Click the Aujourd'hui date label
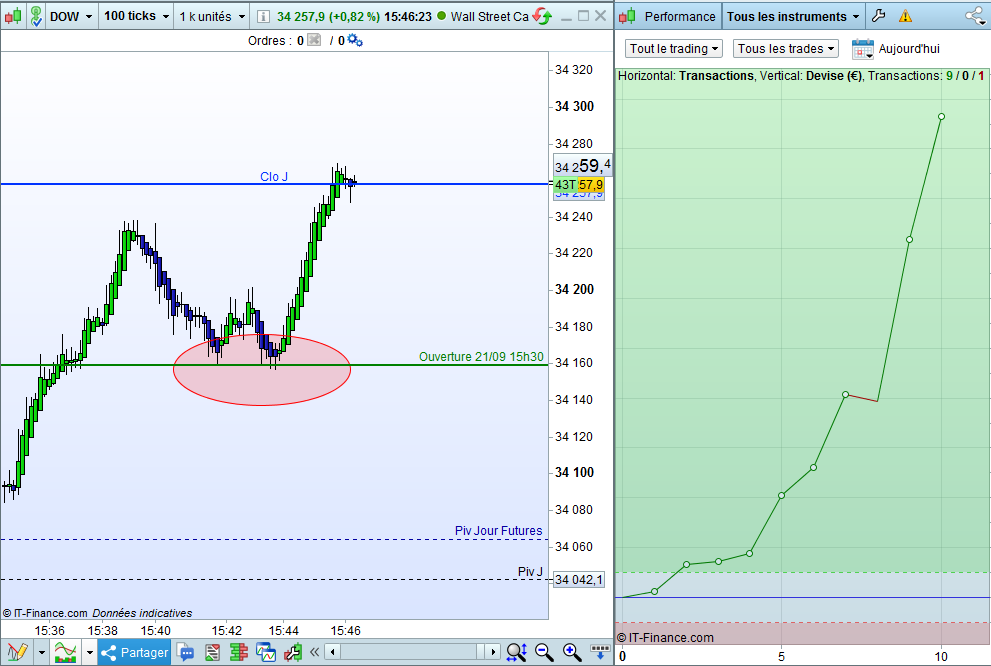 (x=909, y=49)
